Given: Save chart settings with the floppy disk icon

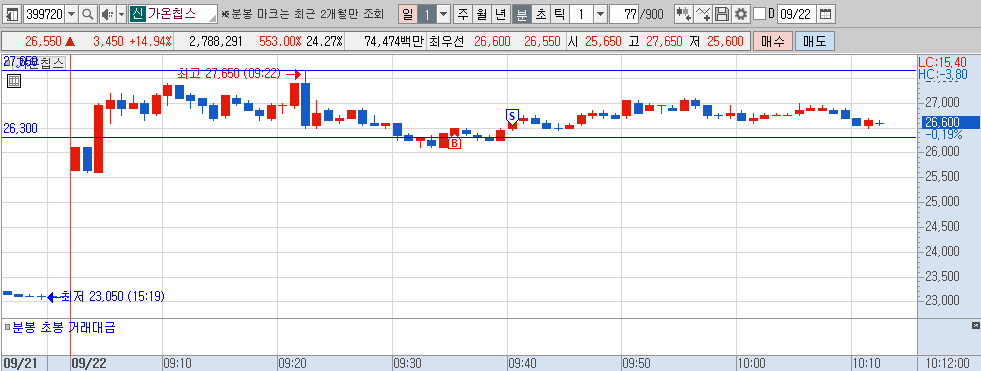Looking at the screenshot, I should pyautogui.click(x=722, y=13).
